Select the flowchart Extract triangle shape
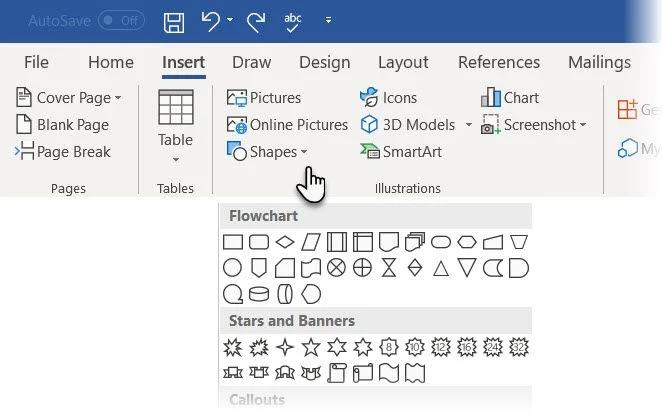This screenshot has width=663, height=413. pyautogui.click(x=441, y=269)
